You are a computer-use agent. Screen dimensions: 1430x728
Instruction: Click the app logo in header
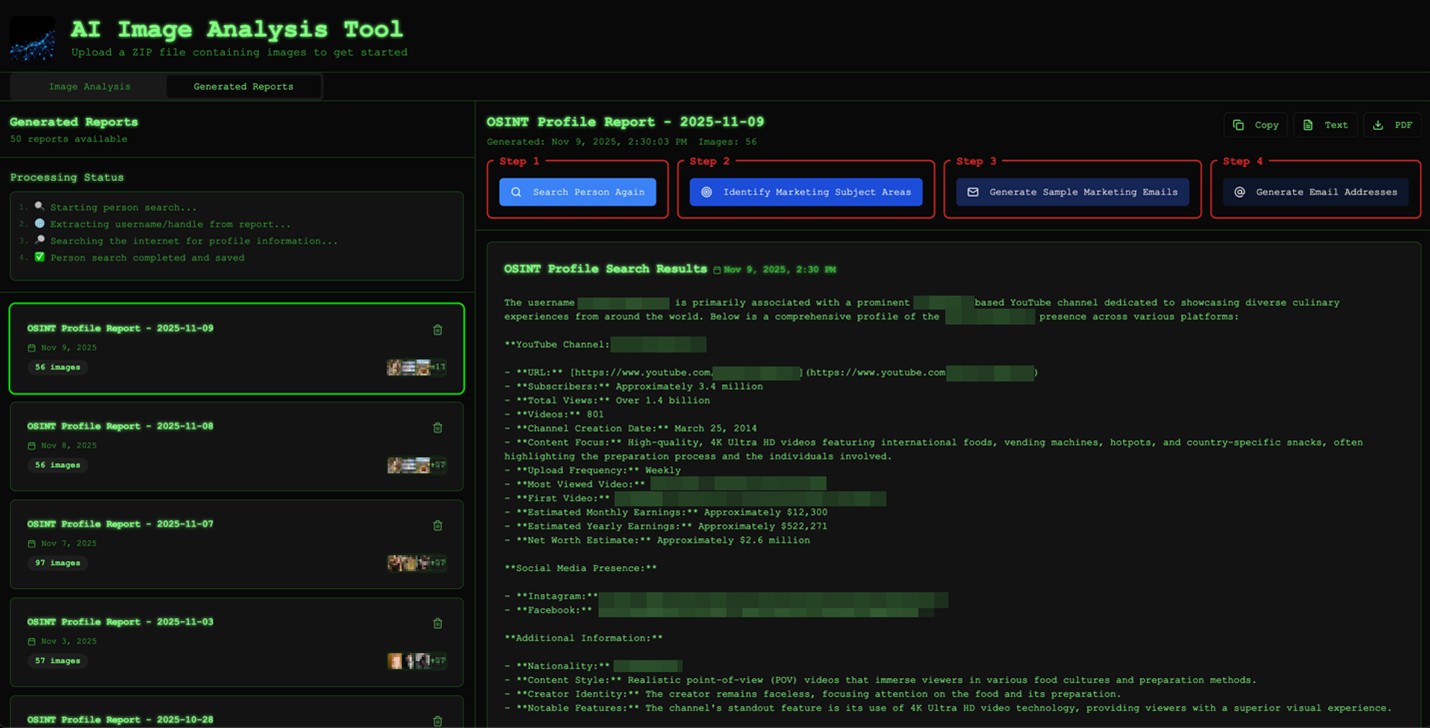[32, 38]
